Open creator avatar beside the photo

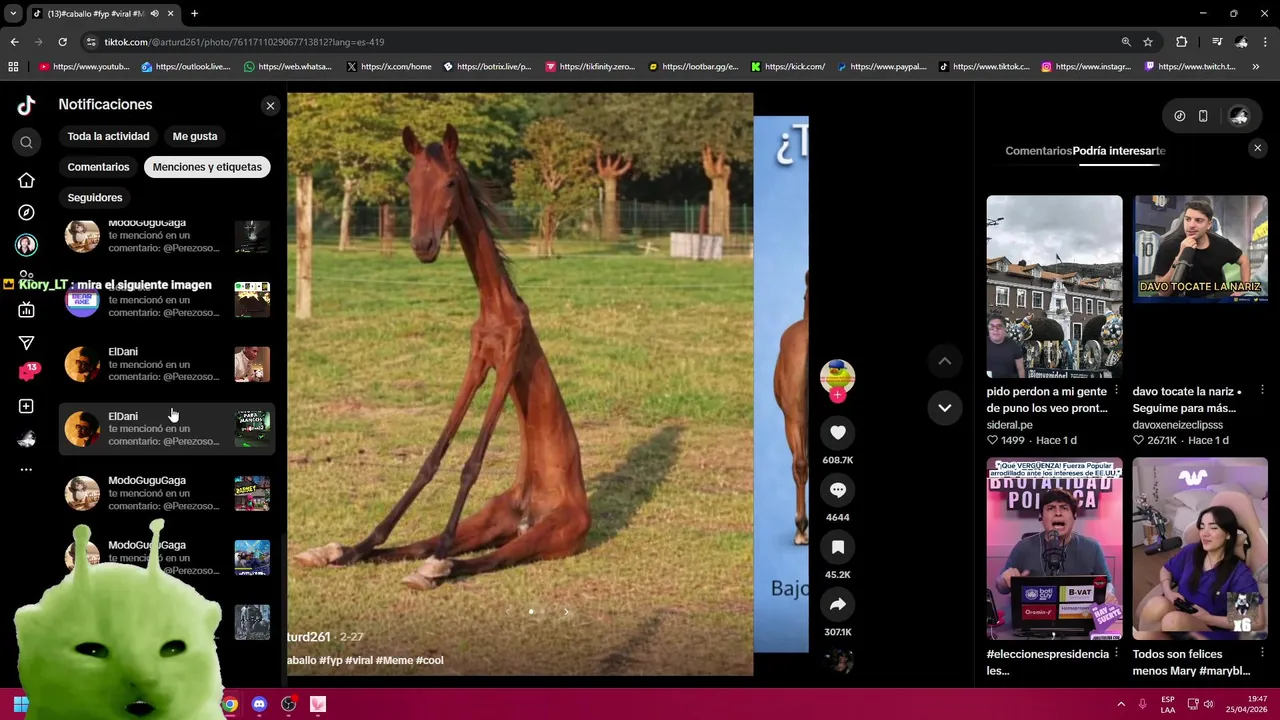(838, 376)
